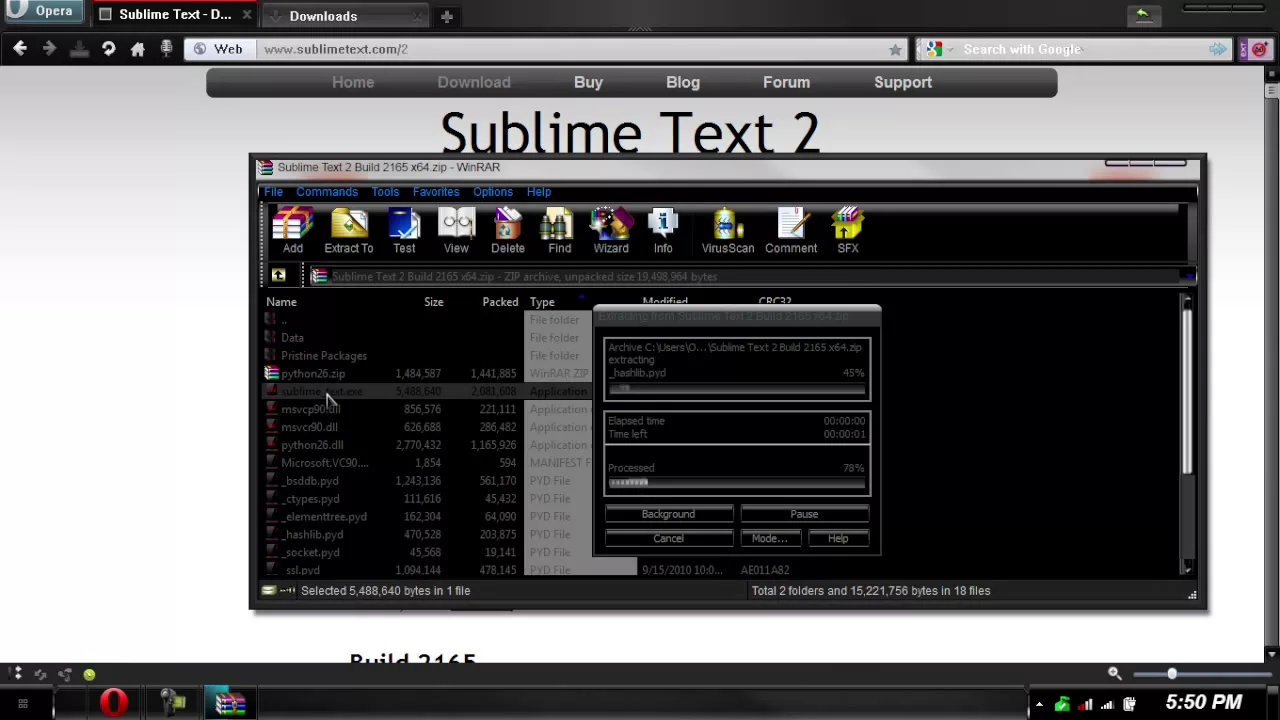This screenshot has height=720, width=1280.
Task: Open WinRAR File menu
Action: [x=273, y=192]
